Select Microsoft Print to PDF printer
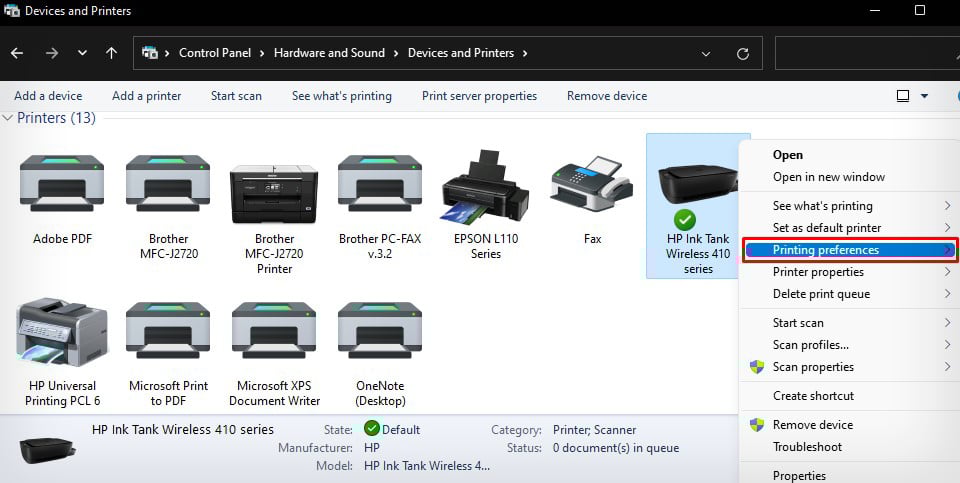960x483 pixels. click(x=168, y=333)
